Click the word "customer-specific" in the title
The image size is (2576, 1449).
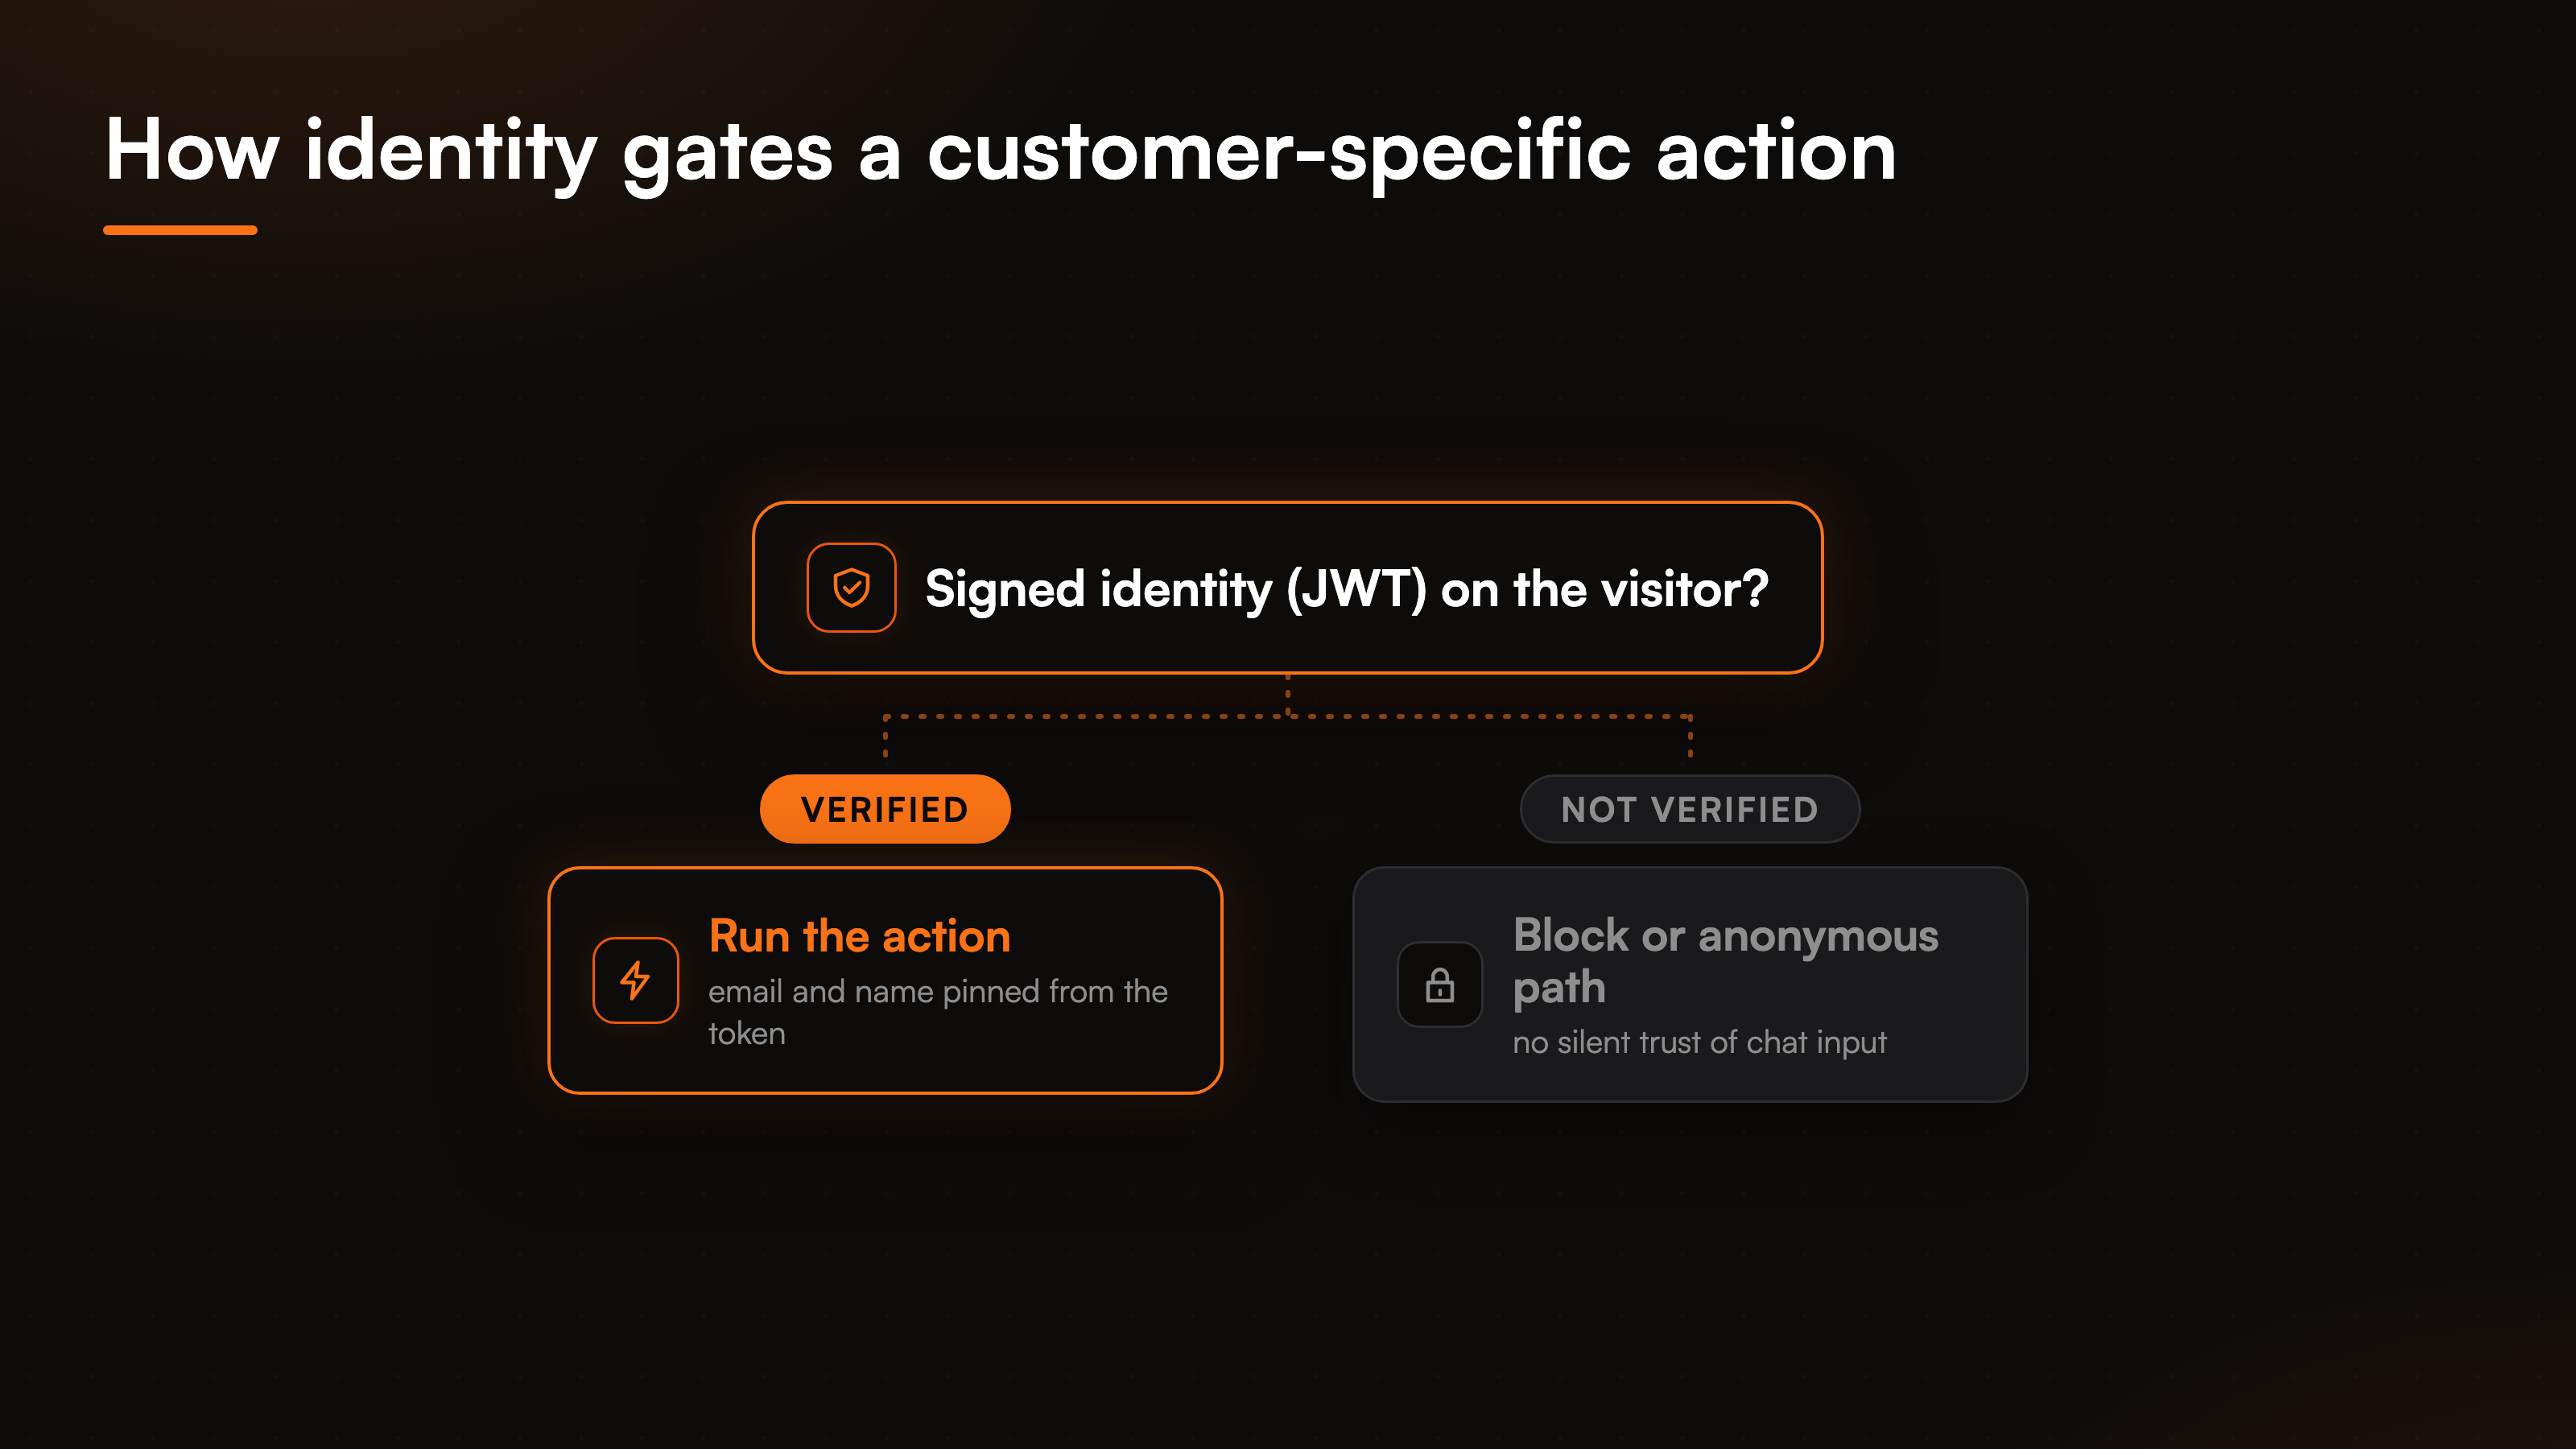(x=1278, y=152)
